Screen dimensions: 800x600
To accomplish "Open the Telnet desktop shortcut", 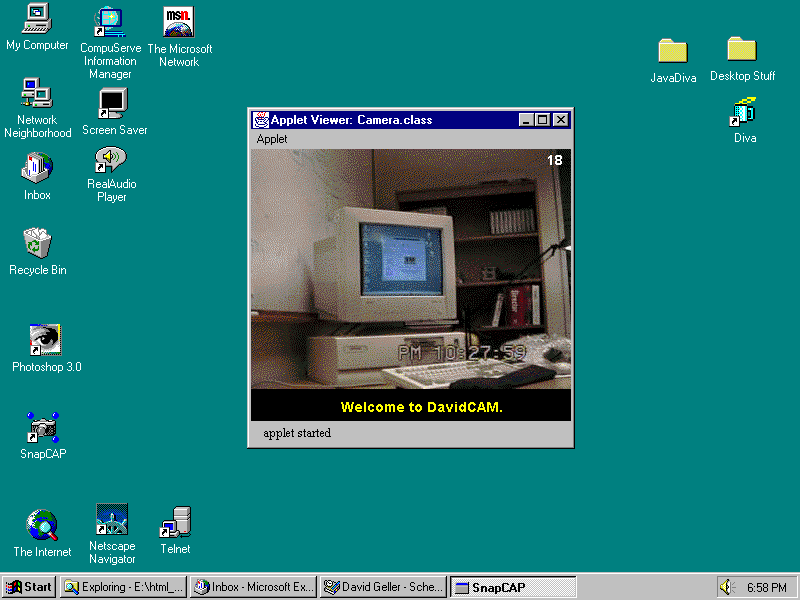I will 175,523.
